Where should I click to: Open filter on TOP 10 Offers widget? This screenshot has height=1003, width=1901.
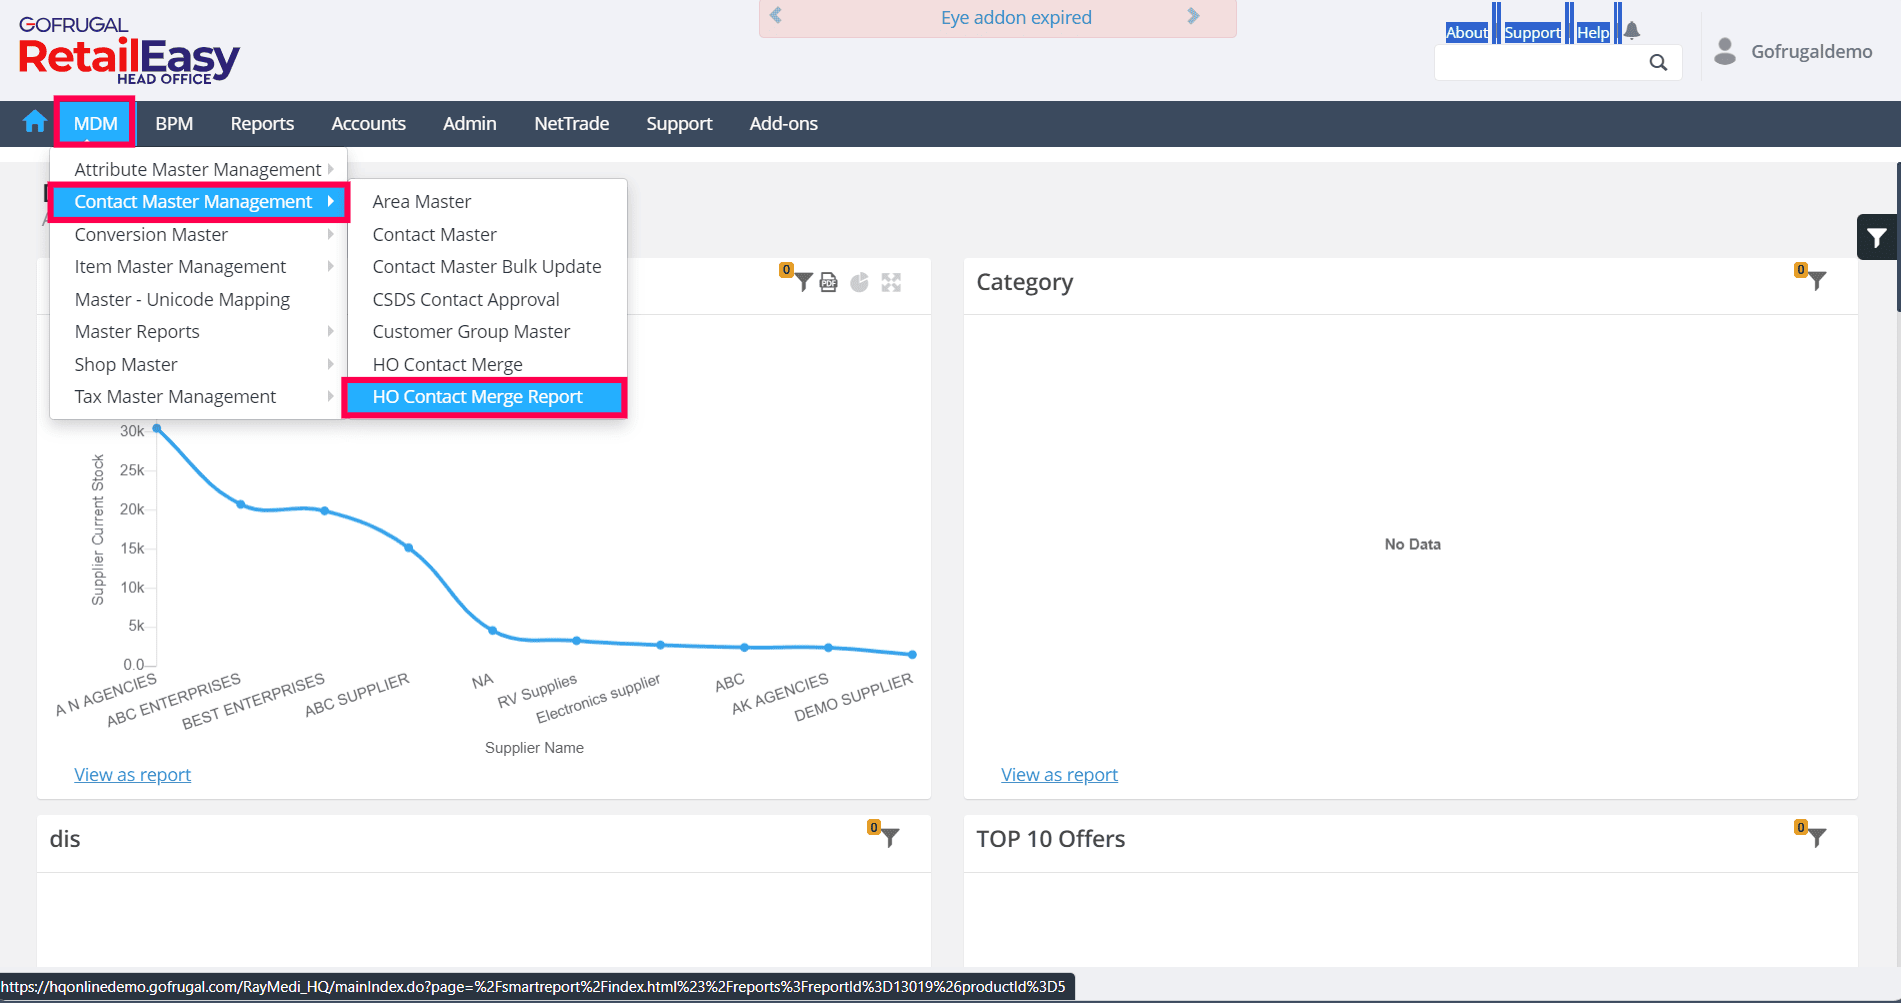click(x=1817, y=838)
